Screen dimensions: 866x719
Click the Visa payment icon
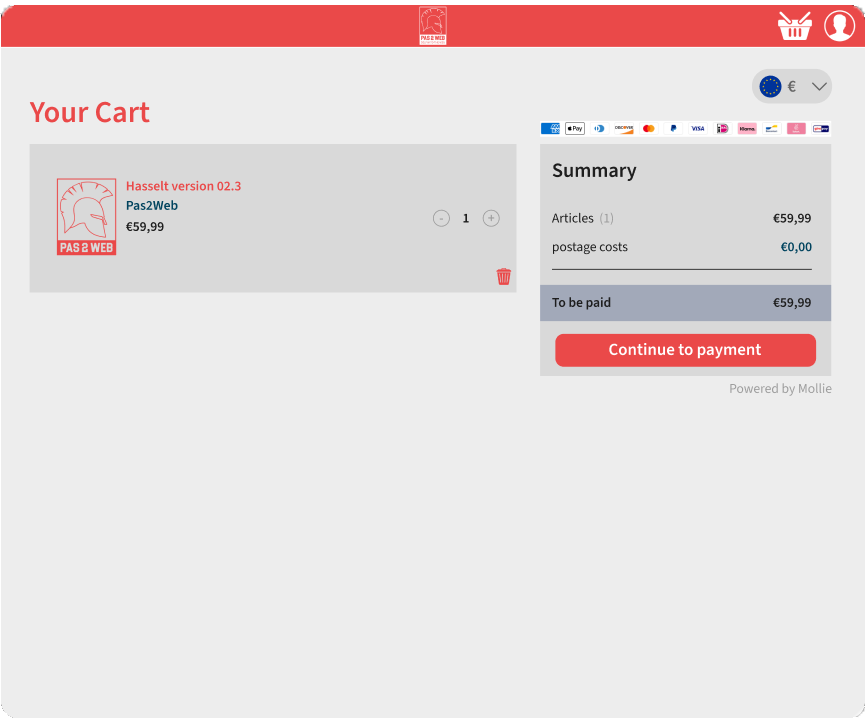coord(698,129)
